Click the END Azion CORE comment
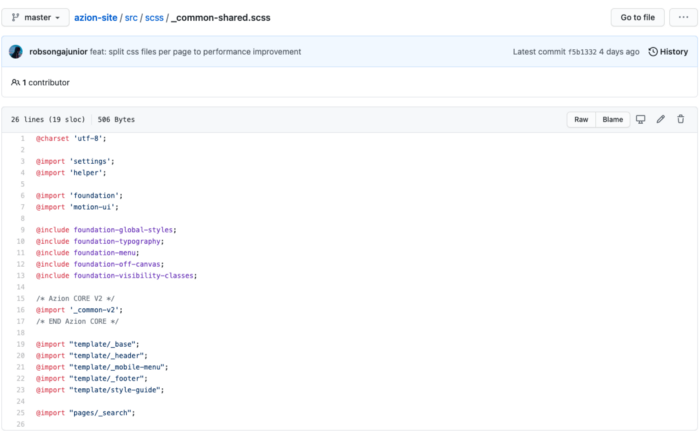Viewport: 700px width, 435px height. click(x=77, y=322)
